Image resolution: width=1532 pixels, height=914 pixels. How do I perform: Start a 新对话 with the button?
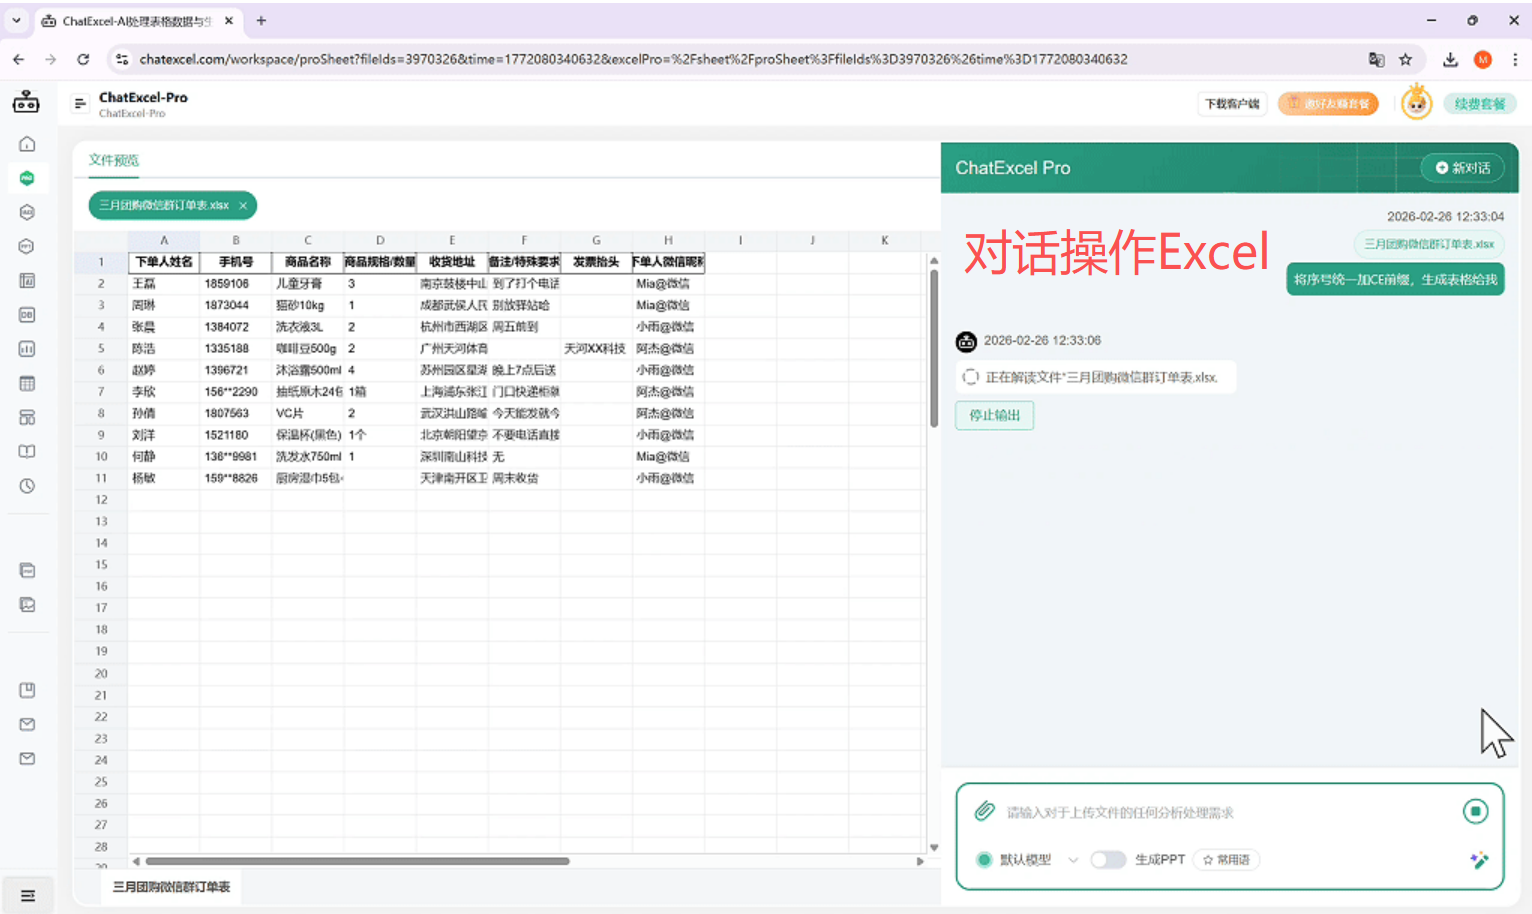[x=1461, y=168]
